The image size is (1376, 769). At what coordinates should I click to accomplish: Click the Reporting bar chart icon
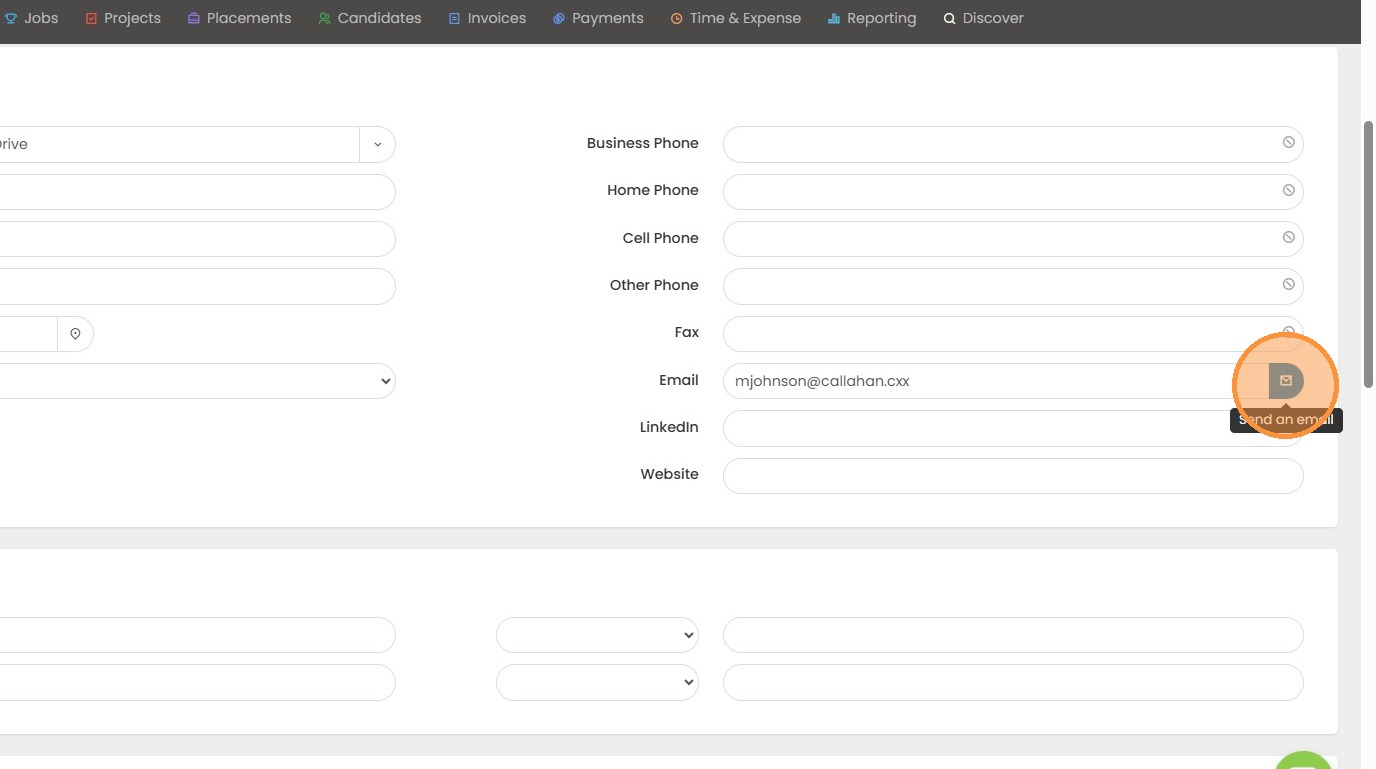tap(833, 19)
